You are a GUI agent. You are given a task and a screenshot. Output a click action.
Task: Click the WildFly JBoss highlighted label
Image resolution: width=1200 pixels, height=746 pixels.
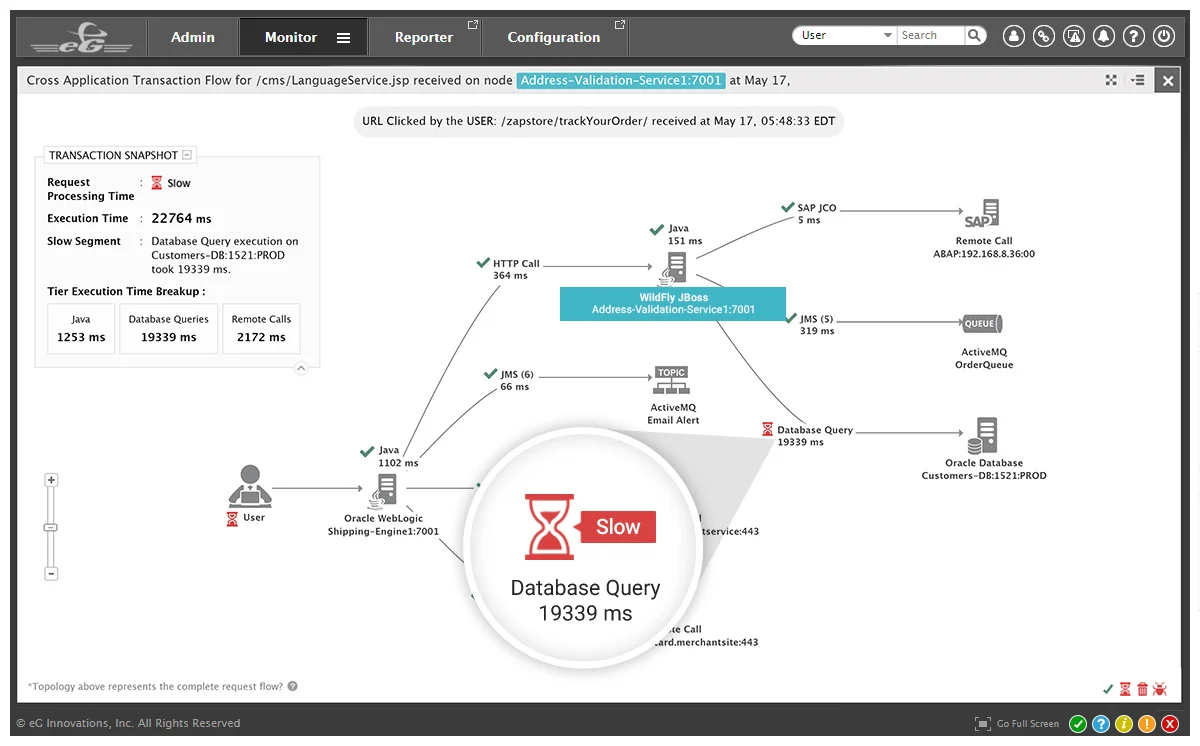(673, 304)
